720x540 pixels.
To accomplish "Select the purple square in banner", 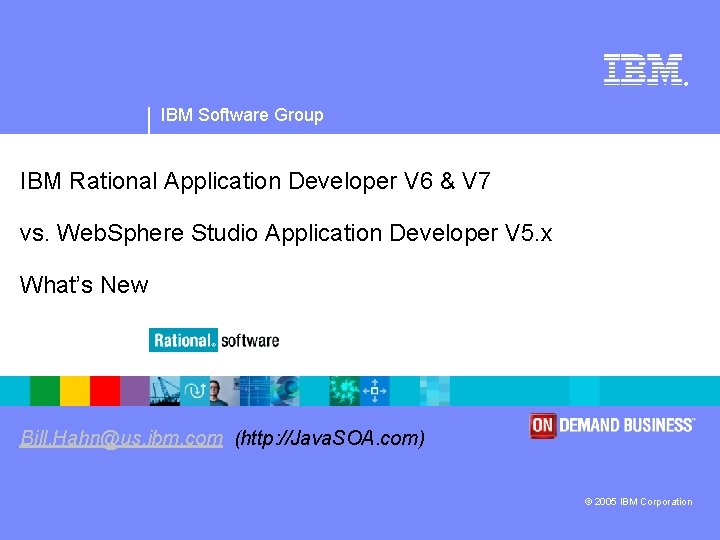I will coord(135,391).
